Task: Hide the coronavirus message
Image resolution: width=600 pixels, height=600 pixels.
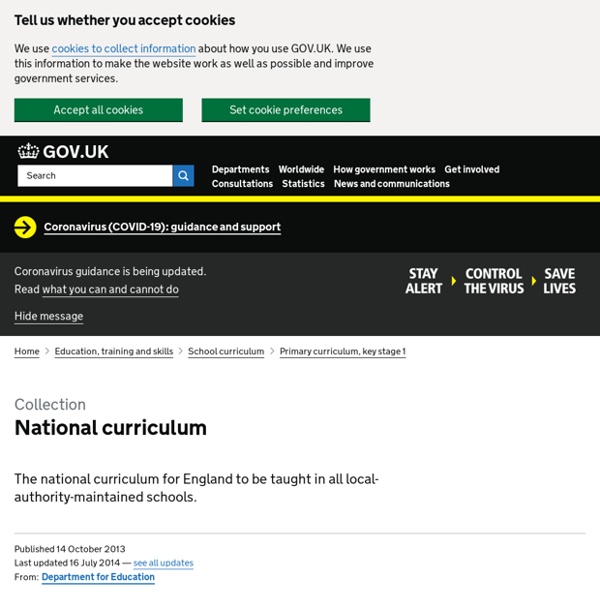Action: click(49, 316)
